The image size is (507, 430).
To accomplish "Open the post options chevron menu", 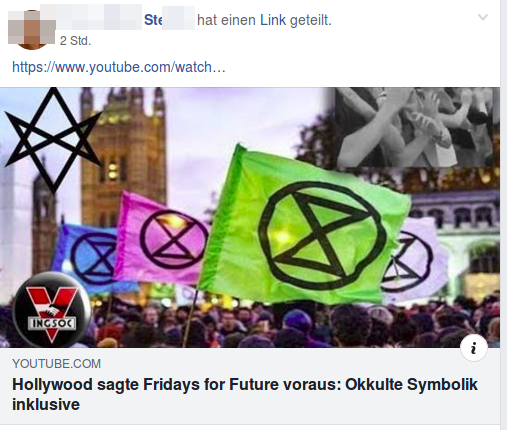I will click(x=483, y=17).
